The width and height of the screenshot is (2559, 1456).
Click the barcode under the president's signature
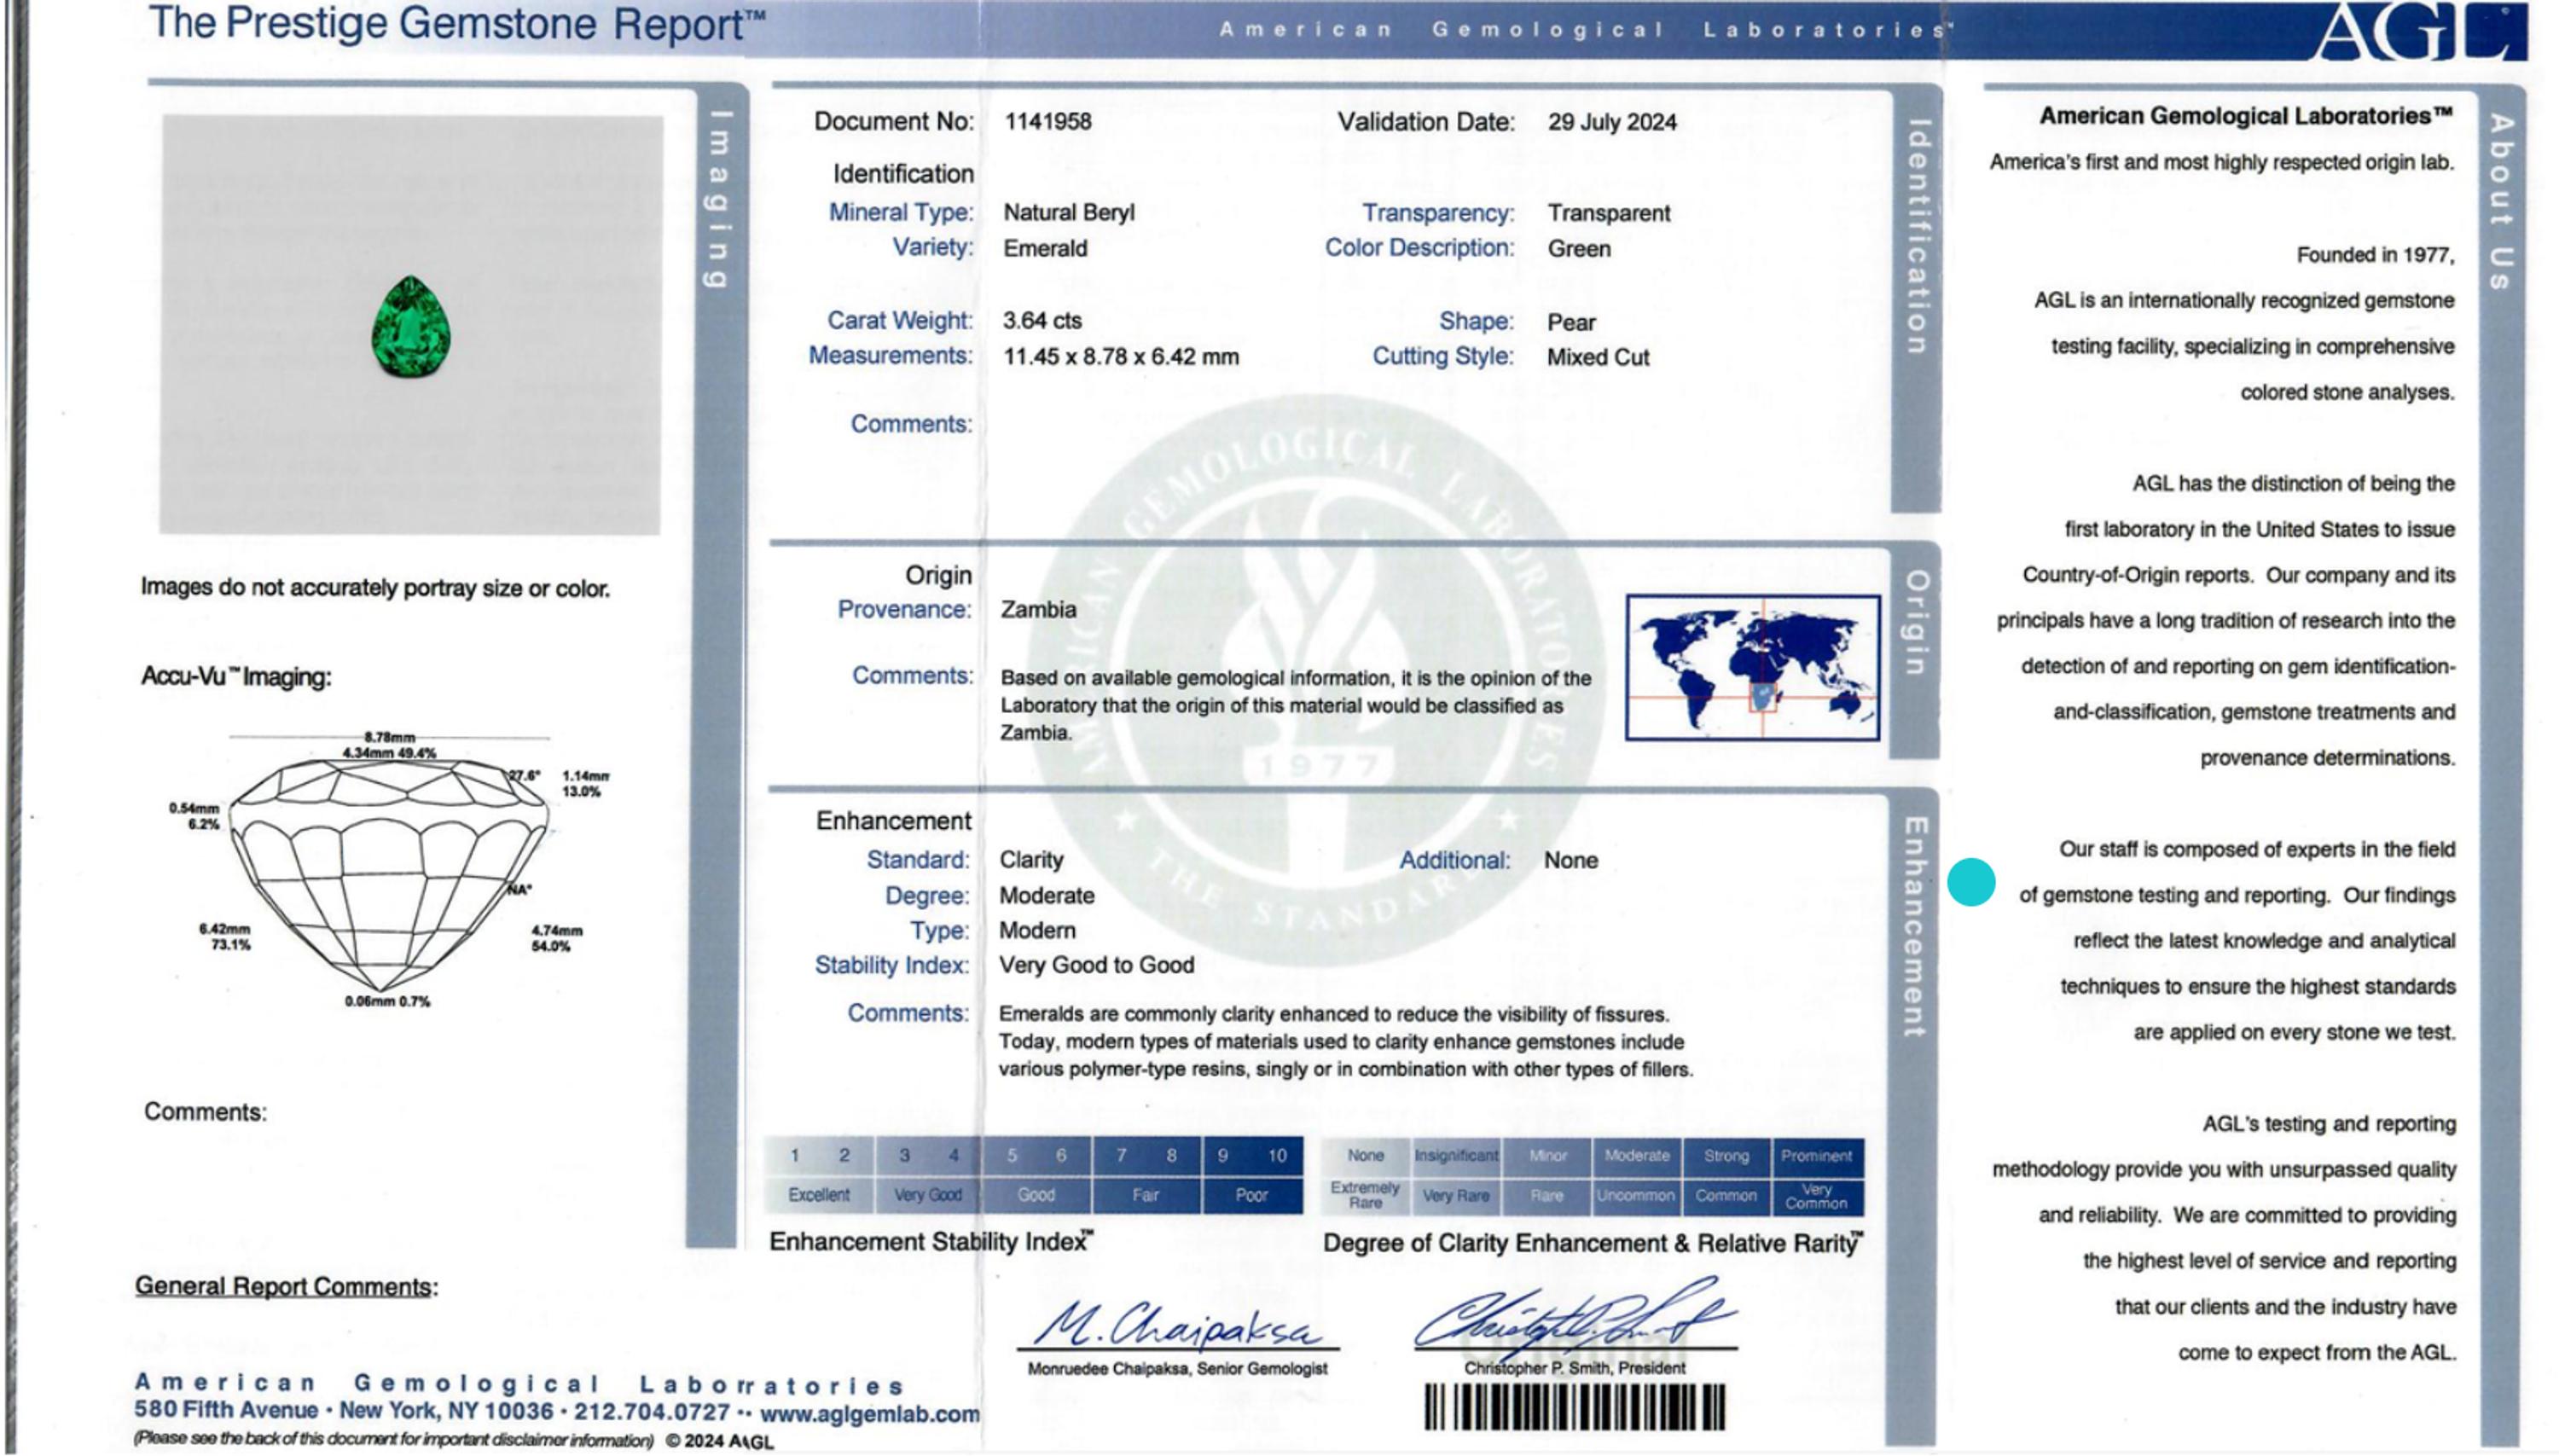coord(1575,1407)
